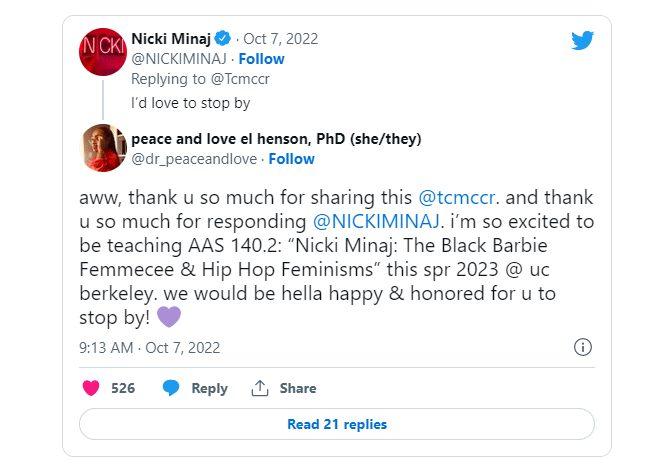Click the Share text label
The image size is (655, 475).
[297, 388]
